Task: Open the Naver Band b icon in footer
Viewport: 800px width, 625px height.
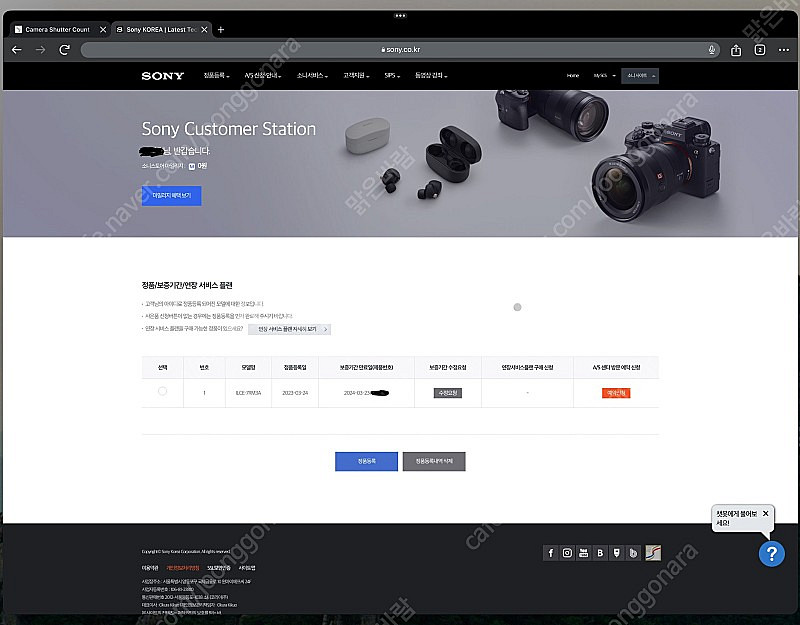Action: pyautogui.click(x=633, y=553)
